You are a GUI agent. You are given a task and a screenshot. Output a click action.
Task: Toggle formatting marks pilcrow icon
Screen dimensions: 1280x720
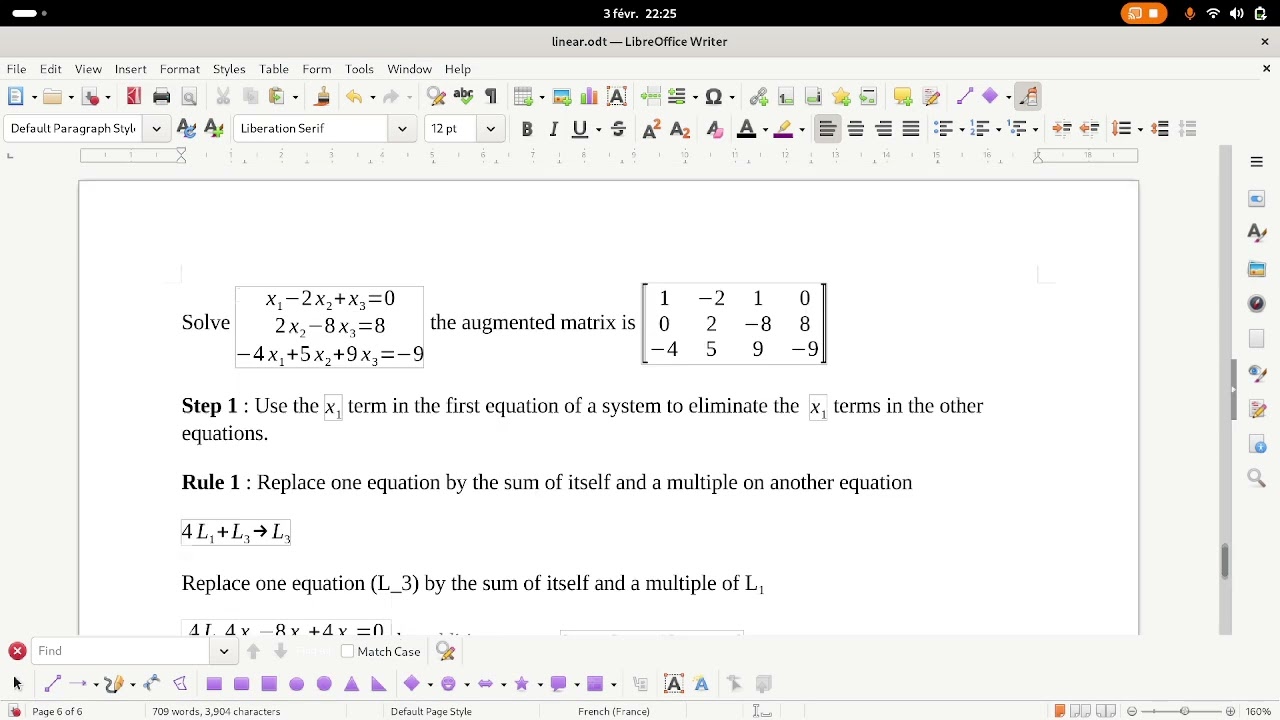[491, 97]
